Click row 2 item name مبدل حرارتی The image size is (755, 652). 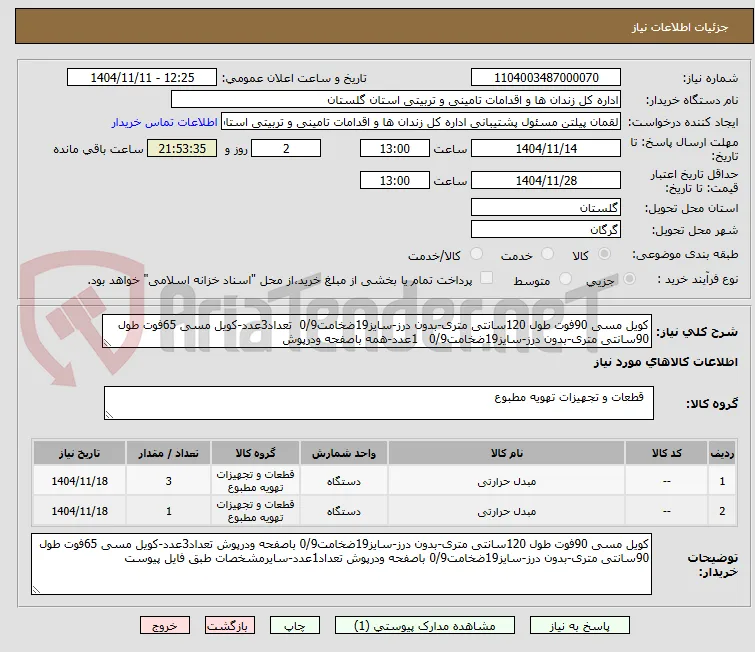coord(507,511)
